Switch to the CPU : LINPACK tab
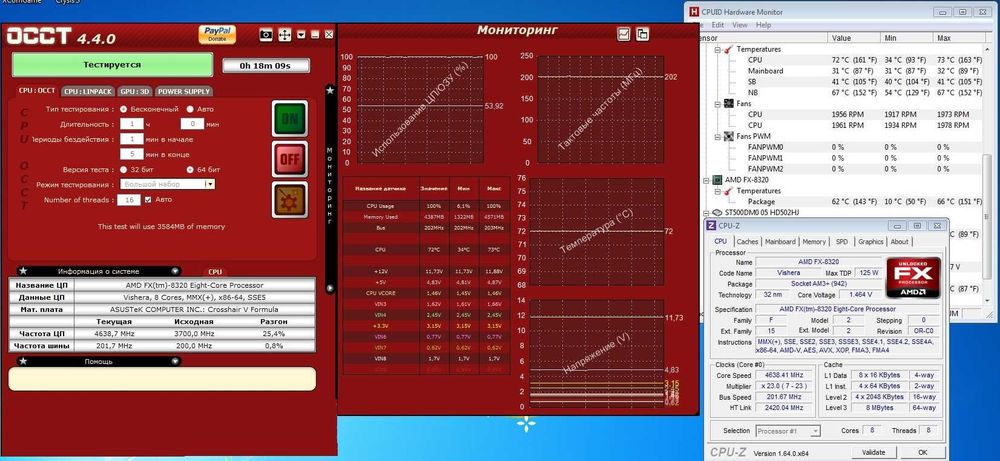The height and width of the screenshot is (461, 1000). click(88, 91)
